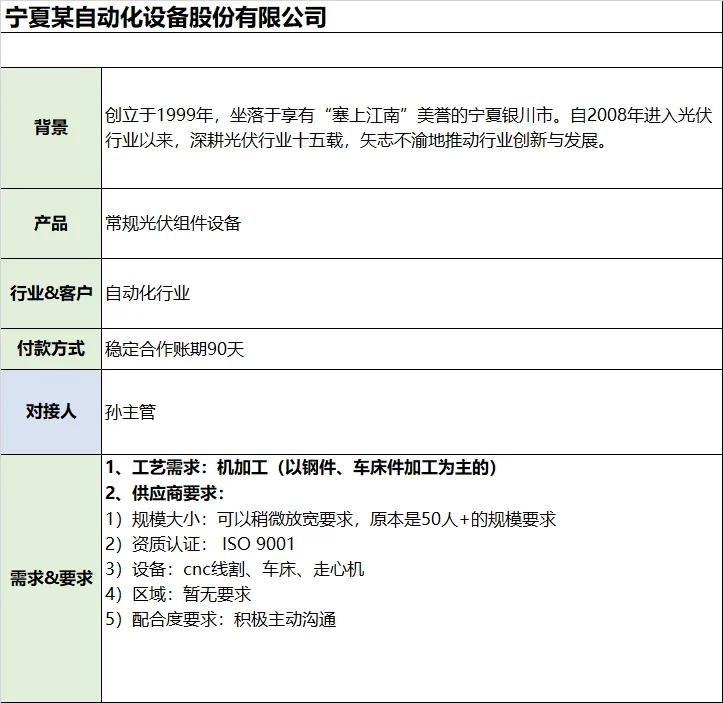Select the cell 稳定合作账期90天
The height and width of the screenshot is (703, 723).
click(x=412, y=349)
